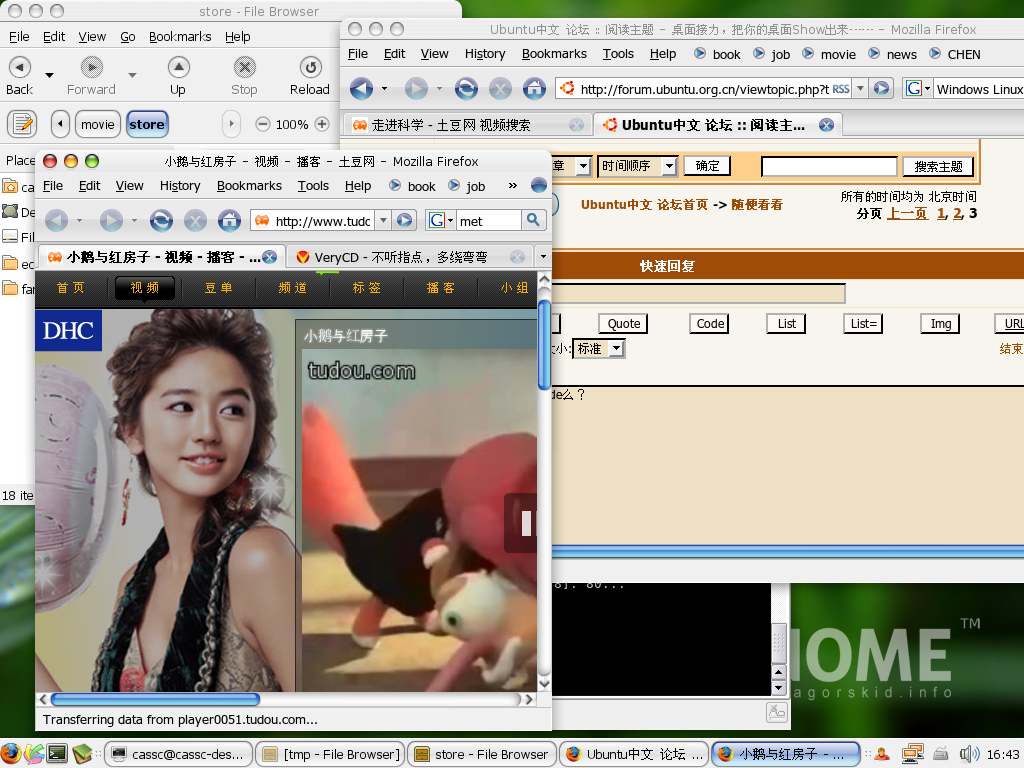
Task: Click the printer icon in the system tray
Action: (x=941, y=754)
